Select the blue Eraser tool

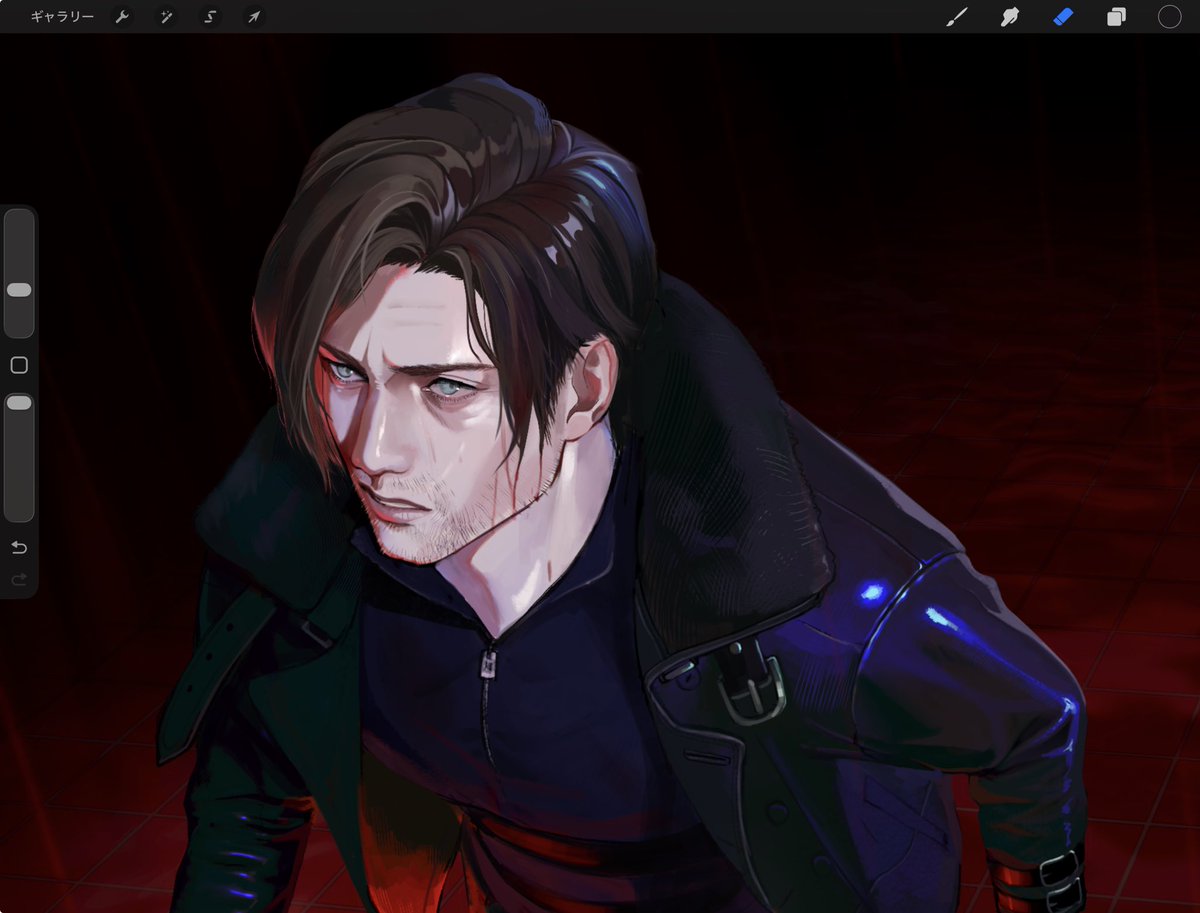(1063, 17)
